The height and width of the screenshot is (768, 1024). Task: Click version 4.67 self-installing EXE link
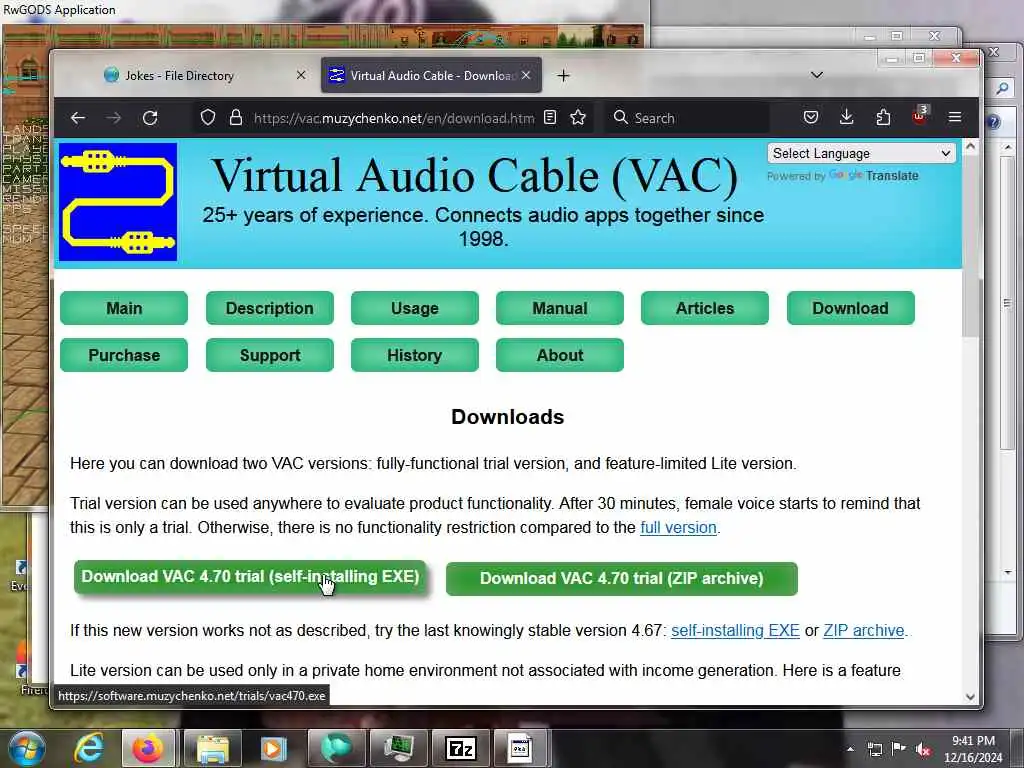coord(735,631)
